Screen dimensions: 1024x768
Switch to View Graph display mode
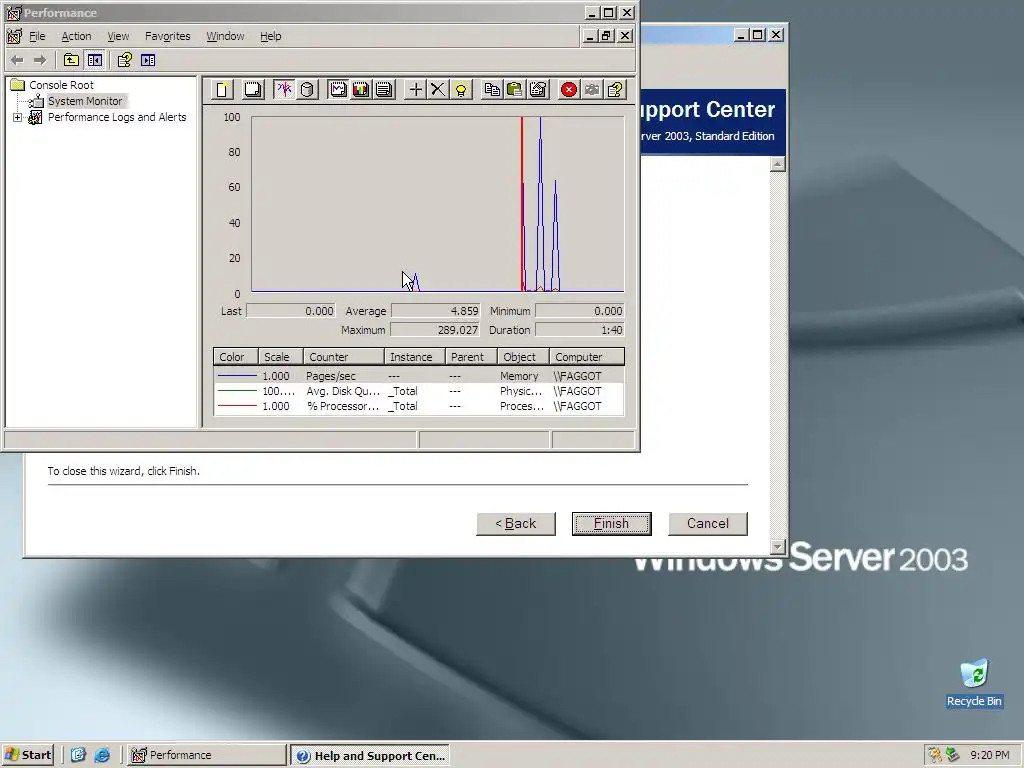click(338, 89)
